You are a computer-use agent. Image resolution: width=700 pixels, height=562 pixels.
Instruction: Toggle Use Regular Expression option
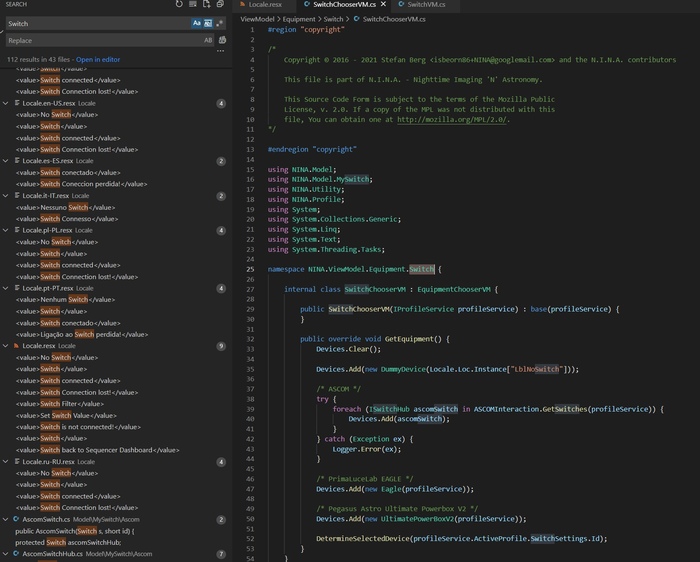(219, 23)
